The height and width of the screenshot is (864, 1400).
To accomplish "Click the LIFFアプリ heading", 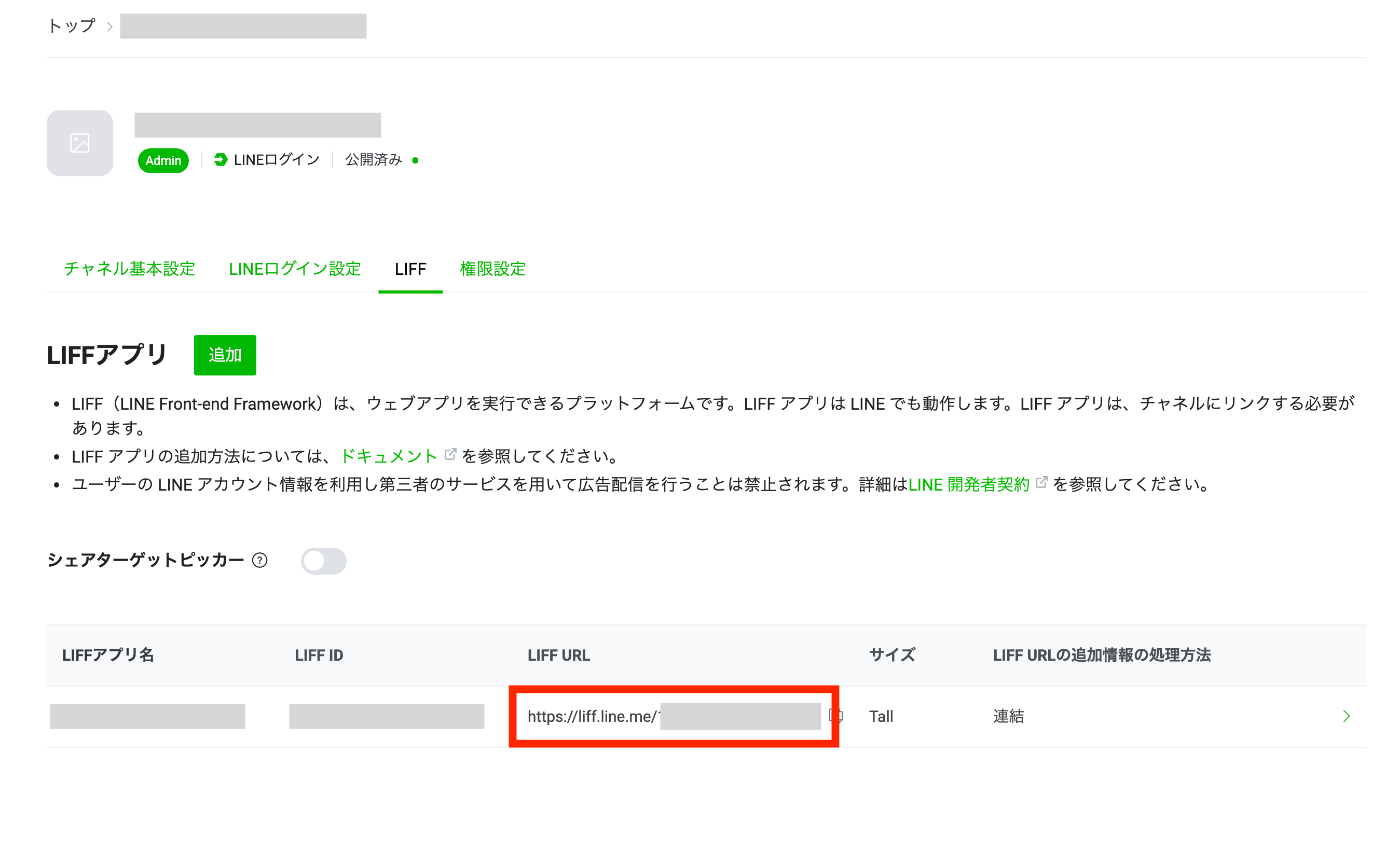I will pyautogui.click(x=108, y=355).
